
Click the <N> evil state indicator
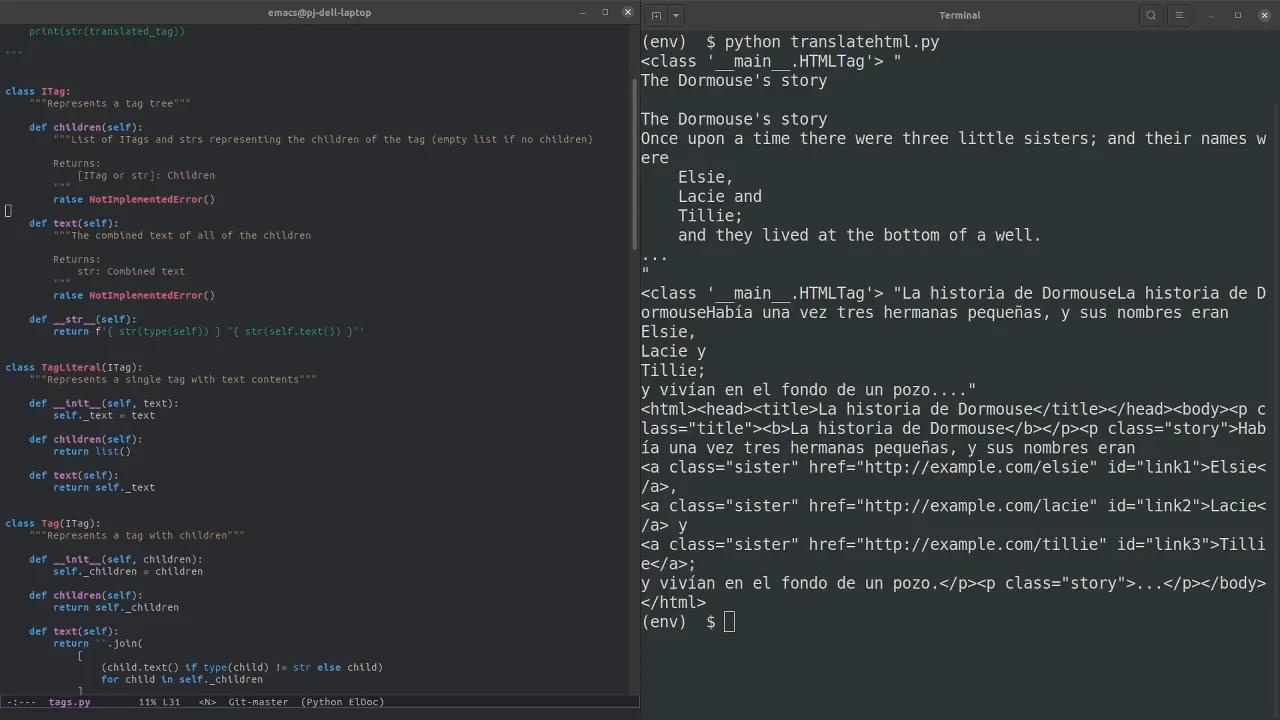pyautogui.click(x=207, y=702)
